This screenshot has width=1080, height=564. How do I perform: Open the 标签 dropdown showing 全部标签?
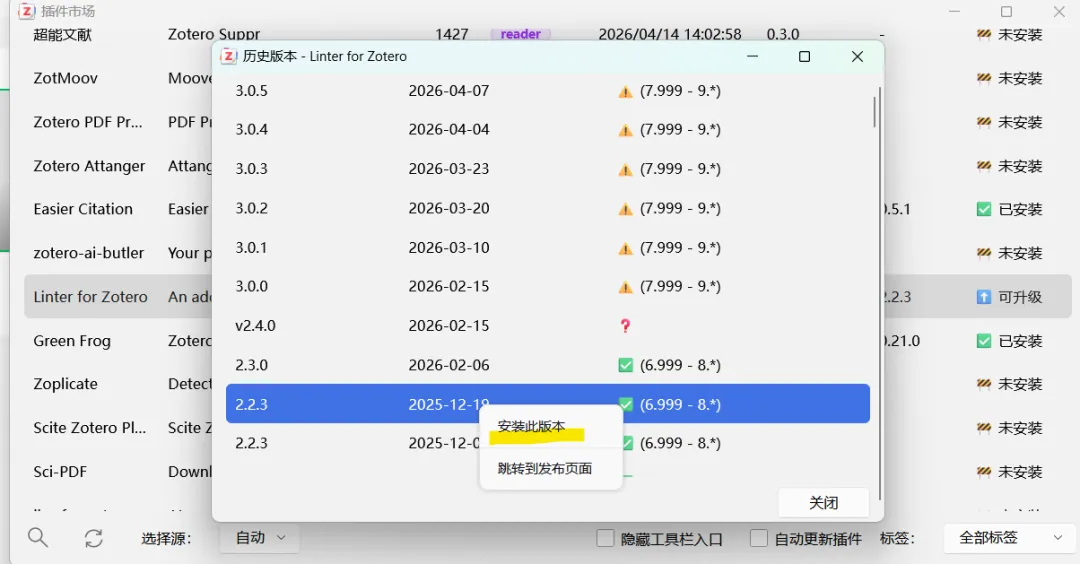tap(1009, 538)
